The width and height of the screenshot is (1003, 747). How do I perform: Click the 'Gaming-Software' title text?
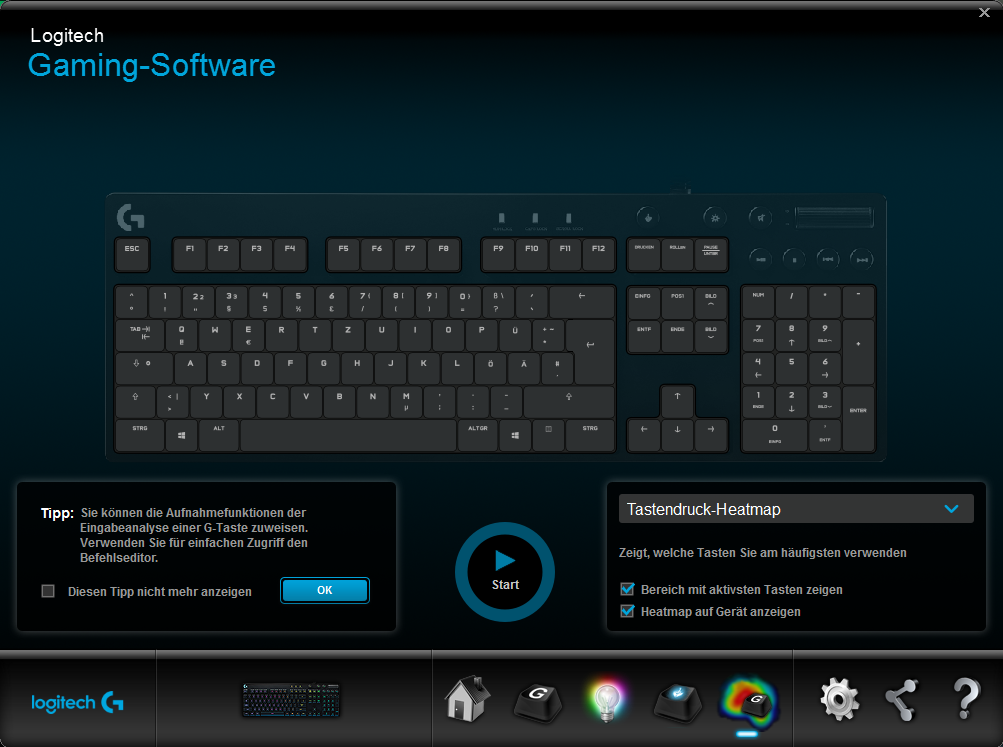pyautogui.click(x=152, y=65)
